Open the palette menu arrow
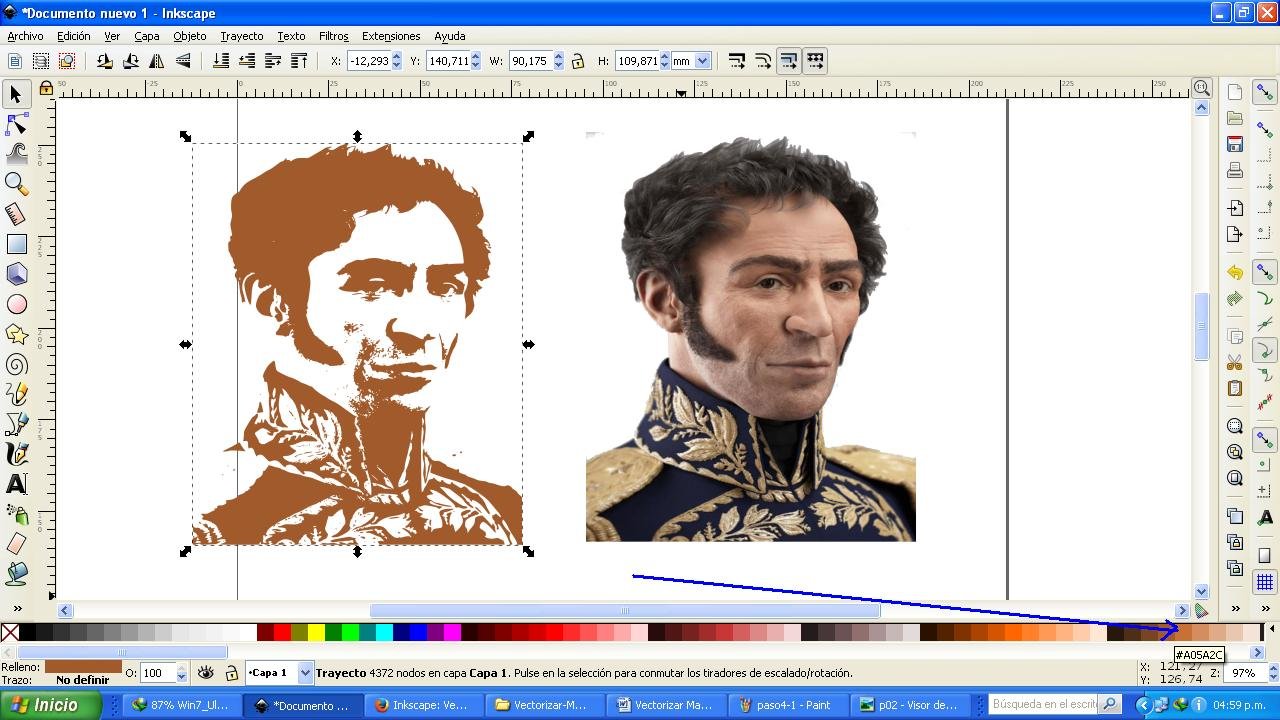The width and height of the screenshot is (1280, 720). coord(1271,630)
